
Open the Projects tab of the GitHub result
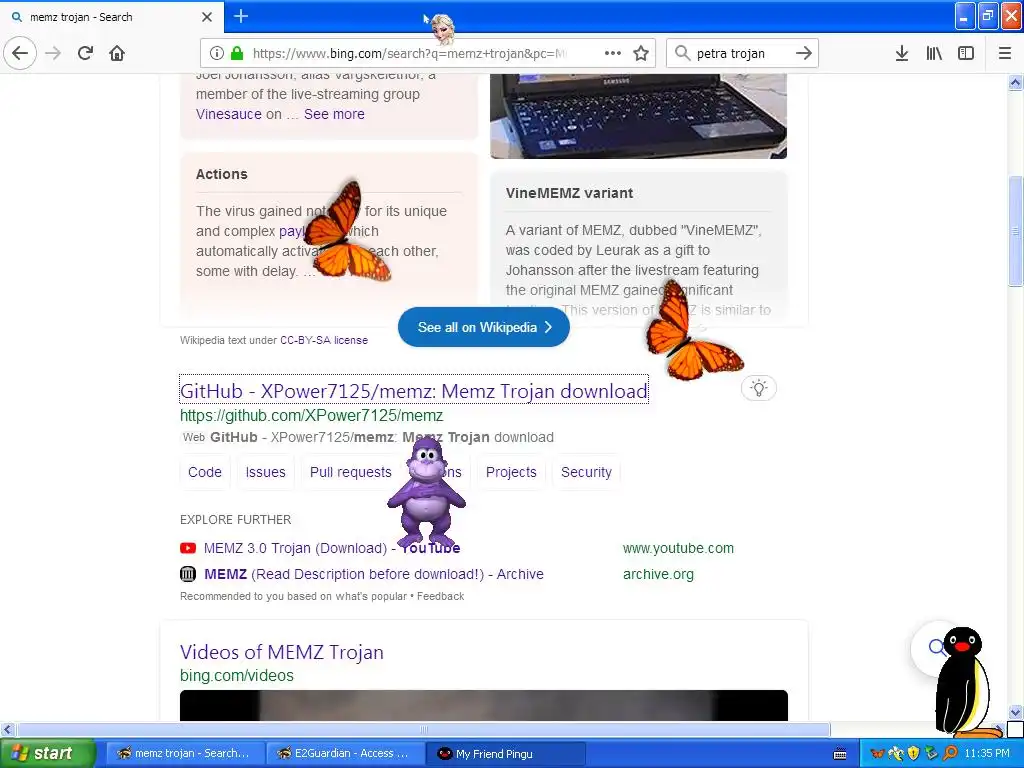point(511,472)
